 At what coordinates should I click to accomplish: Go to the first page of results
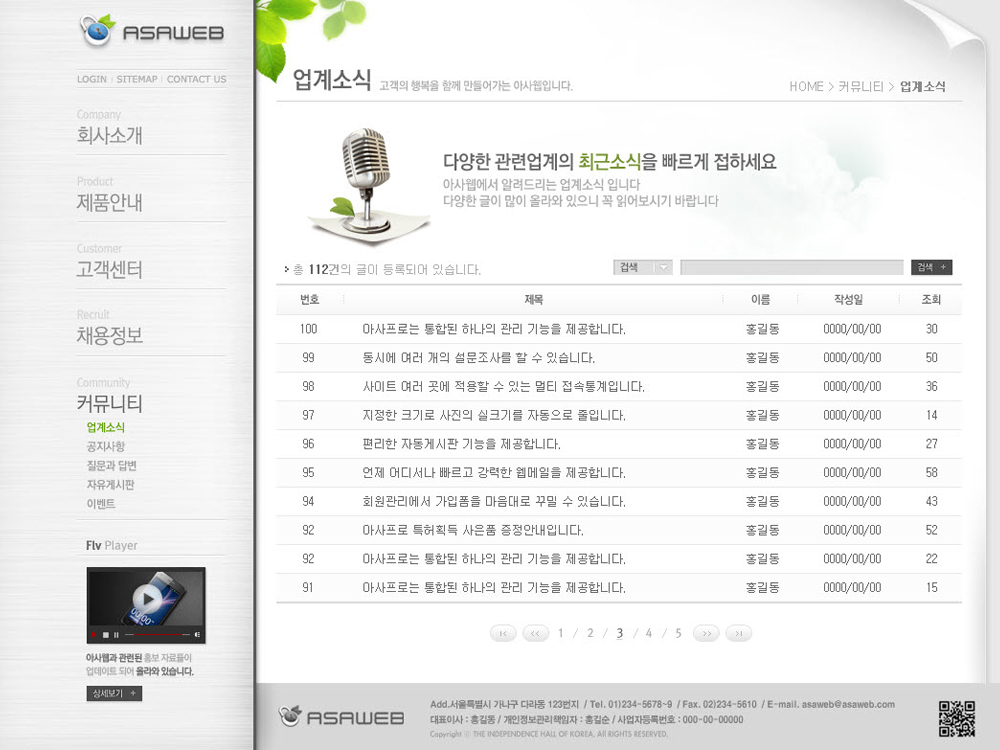click(x=504, y=633)
